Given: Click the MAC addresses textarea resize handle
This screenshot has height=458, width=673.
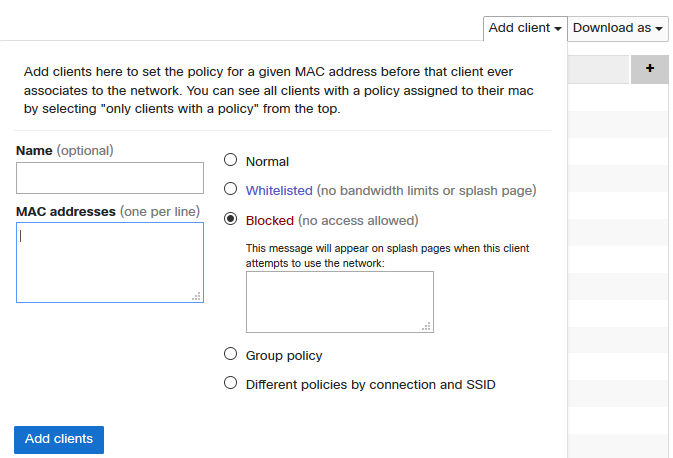Looking at the screenshot, I should [197, 296].
